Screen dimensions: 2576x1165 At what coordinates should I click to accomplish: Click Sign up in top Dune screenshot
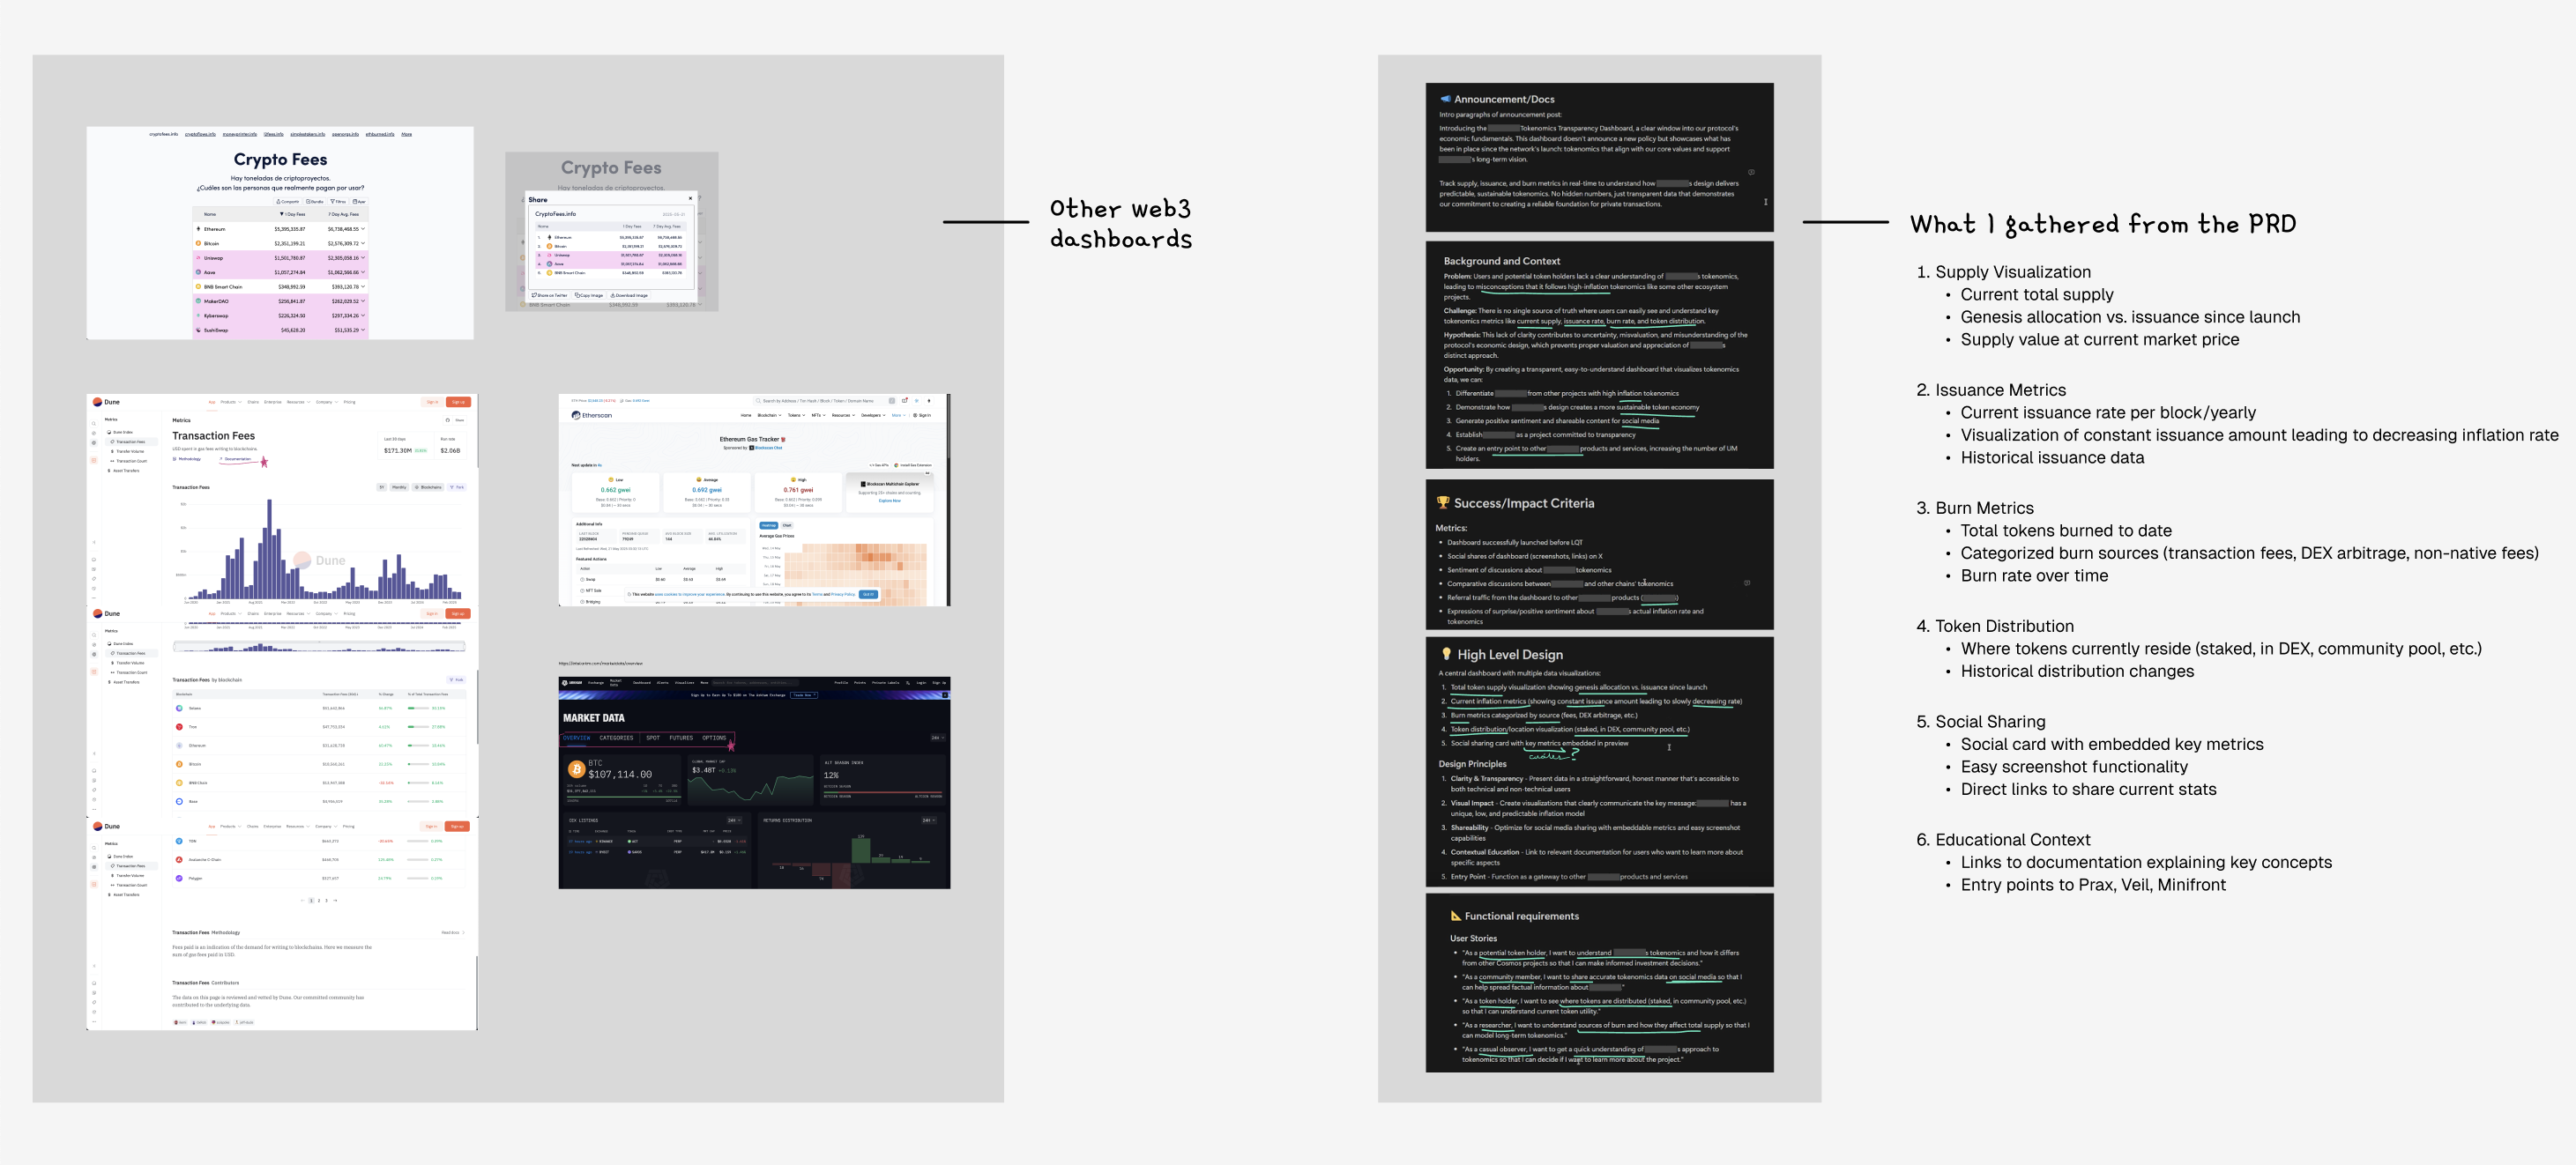coord(458,402)
